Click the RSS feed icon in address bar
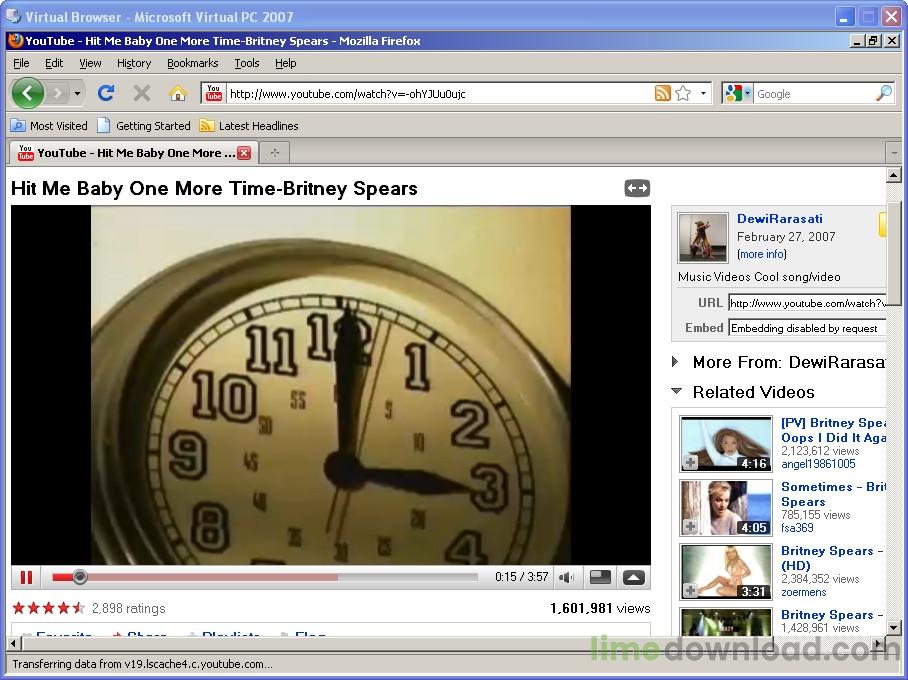The image size is (908, 680). coord(662,93)
